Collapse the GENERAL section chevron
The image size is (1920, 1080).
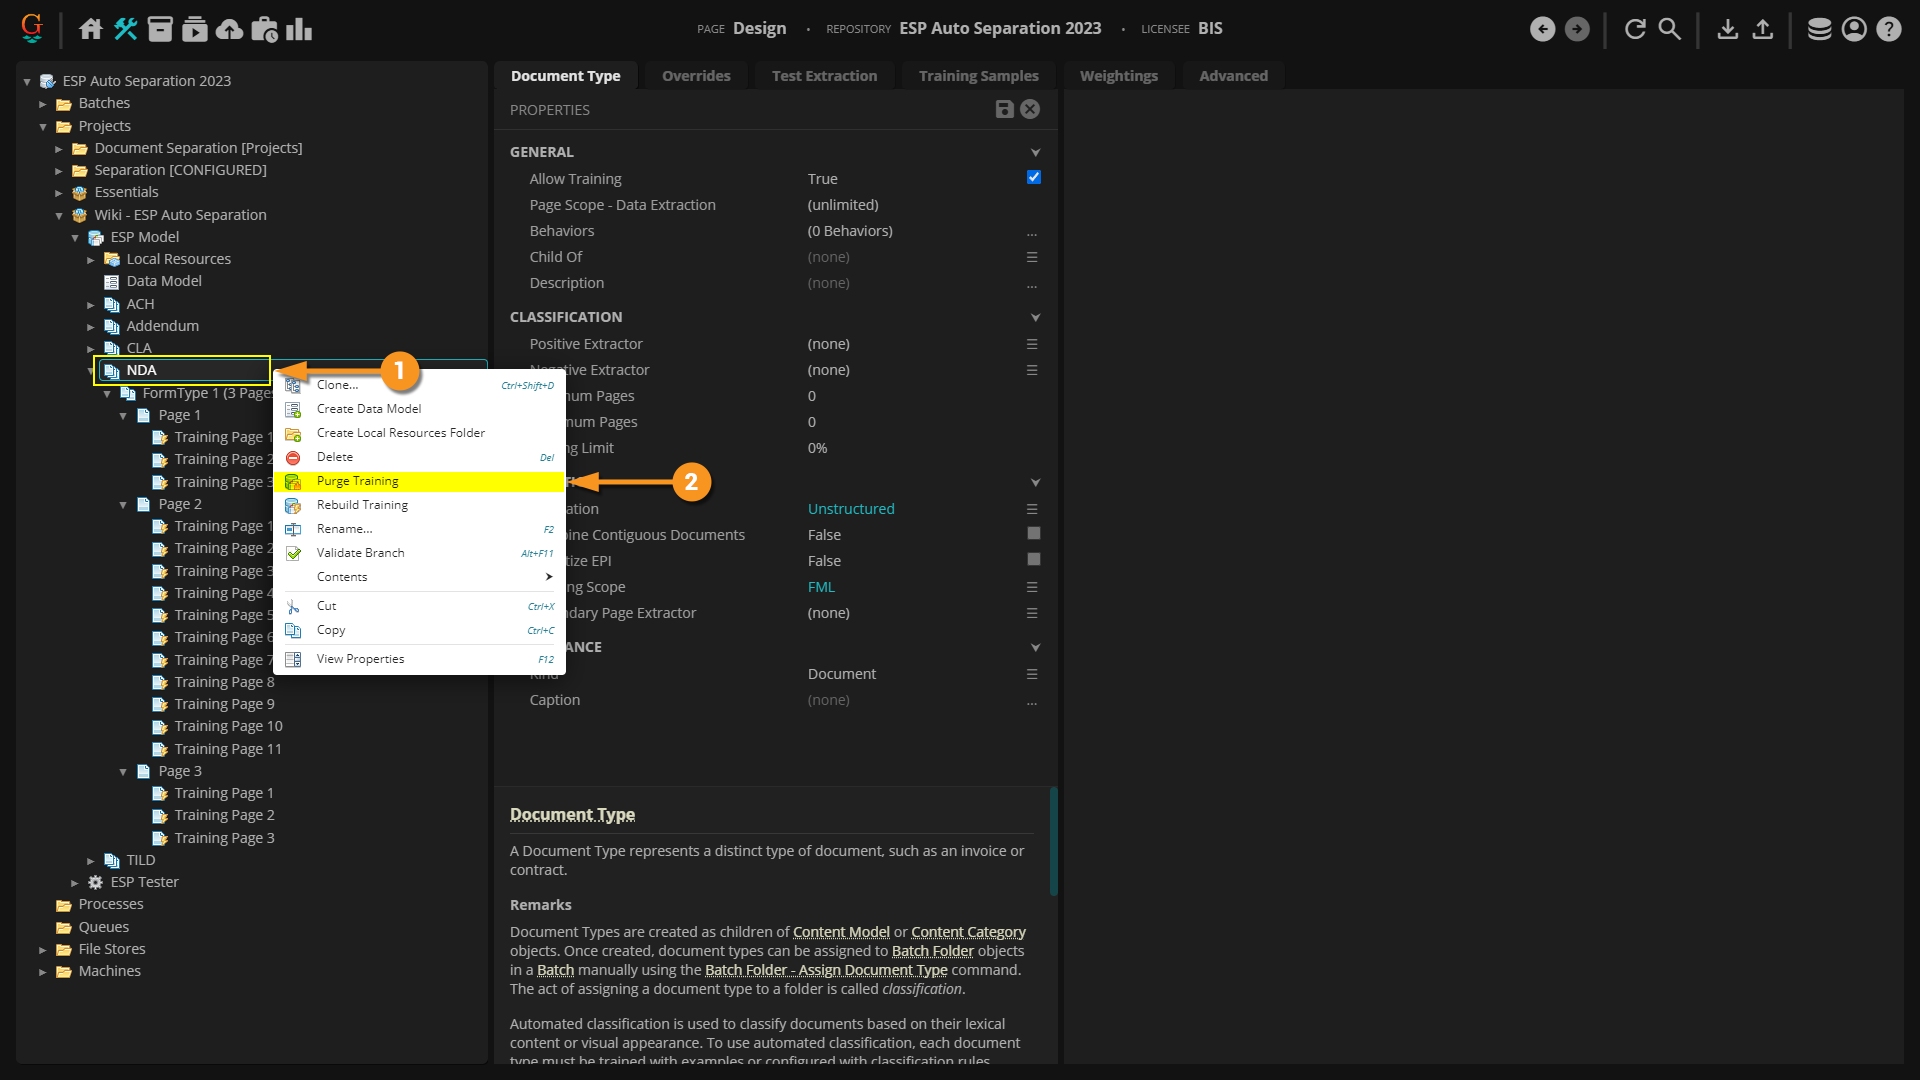[1035, 152]
